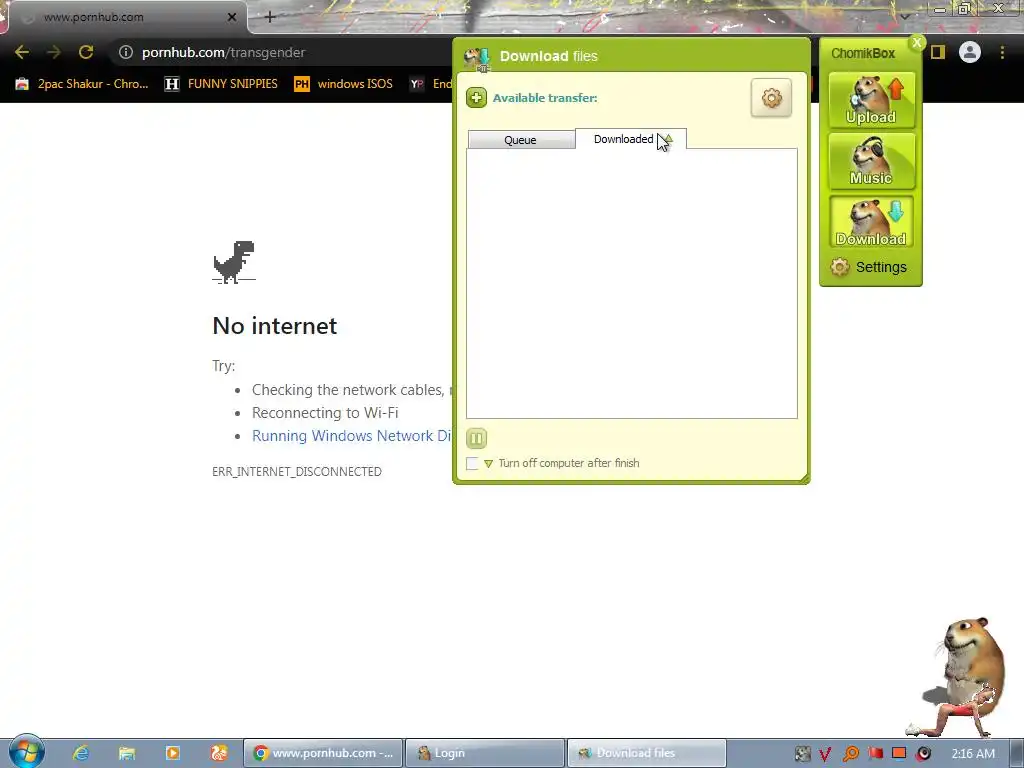Switch to Chrome window in taskbar
Image resolution: width=1024 pixels, height=768 pixels.
(x=323, y=753)
